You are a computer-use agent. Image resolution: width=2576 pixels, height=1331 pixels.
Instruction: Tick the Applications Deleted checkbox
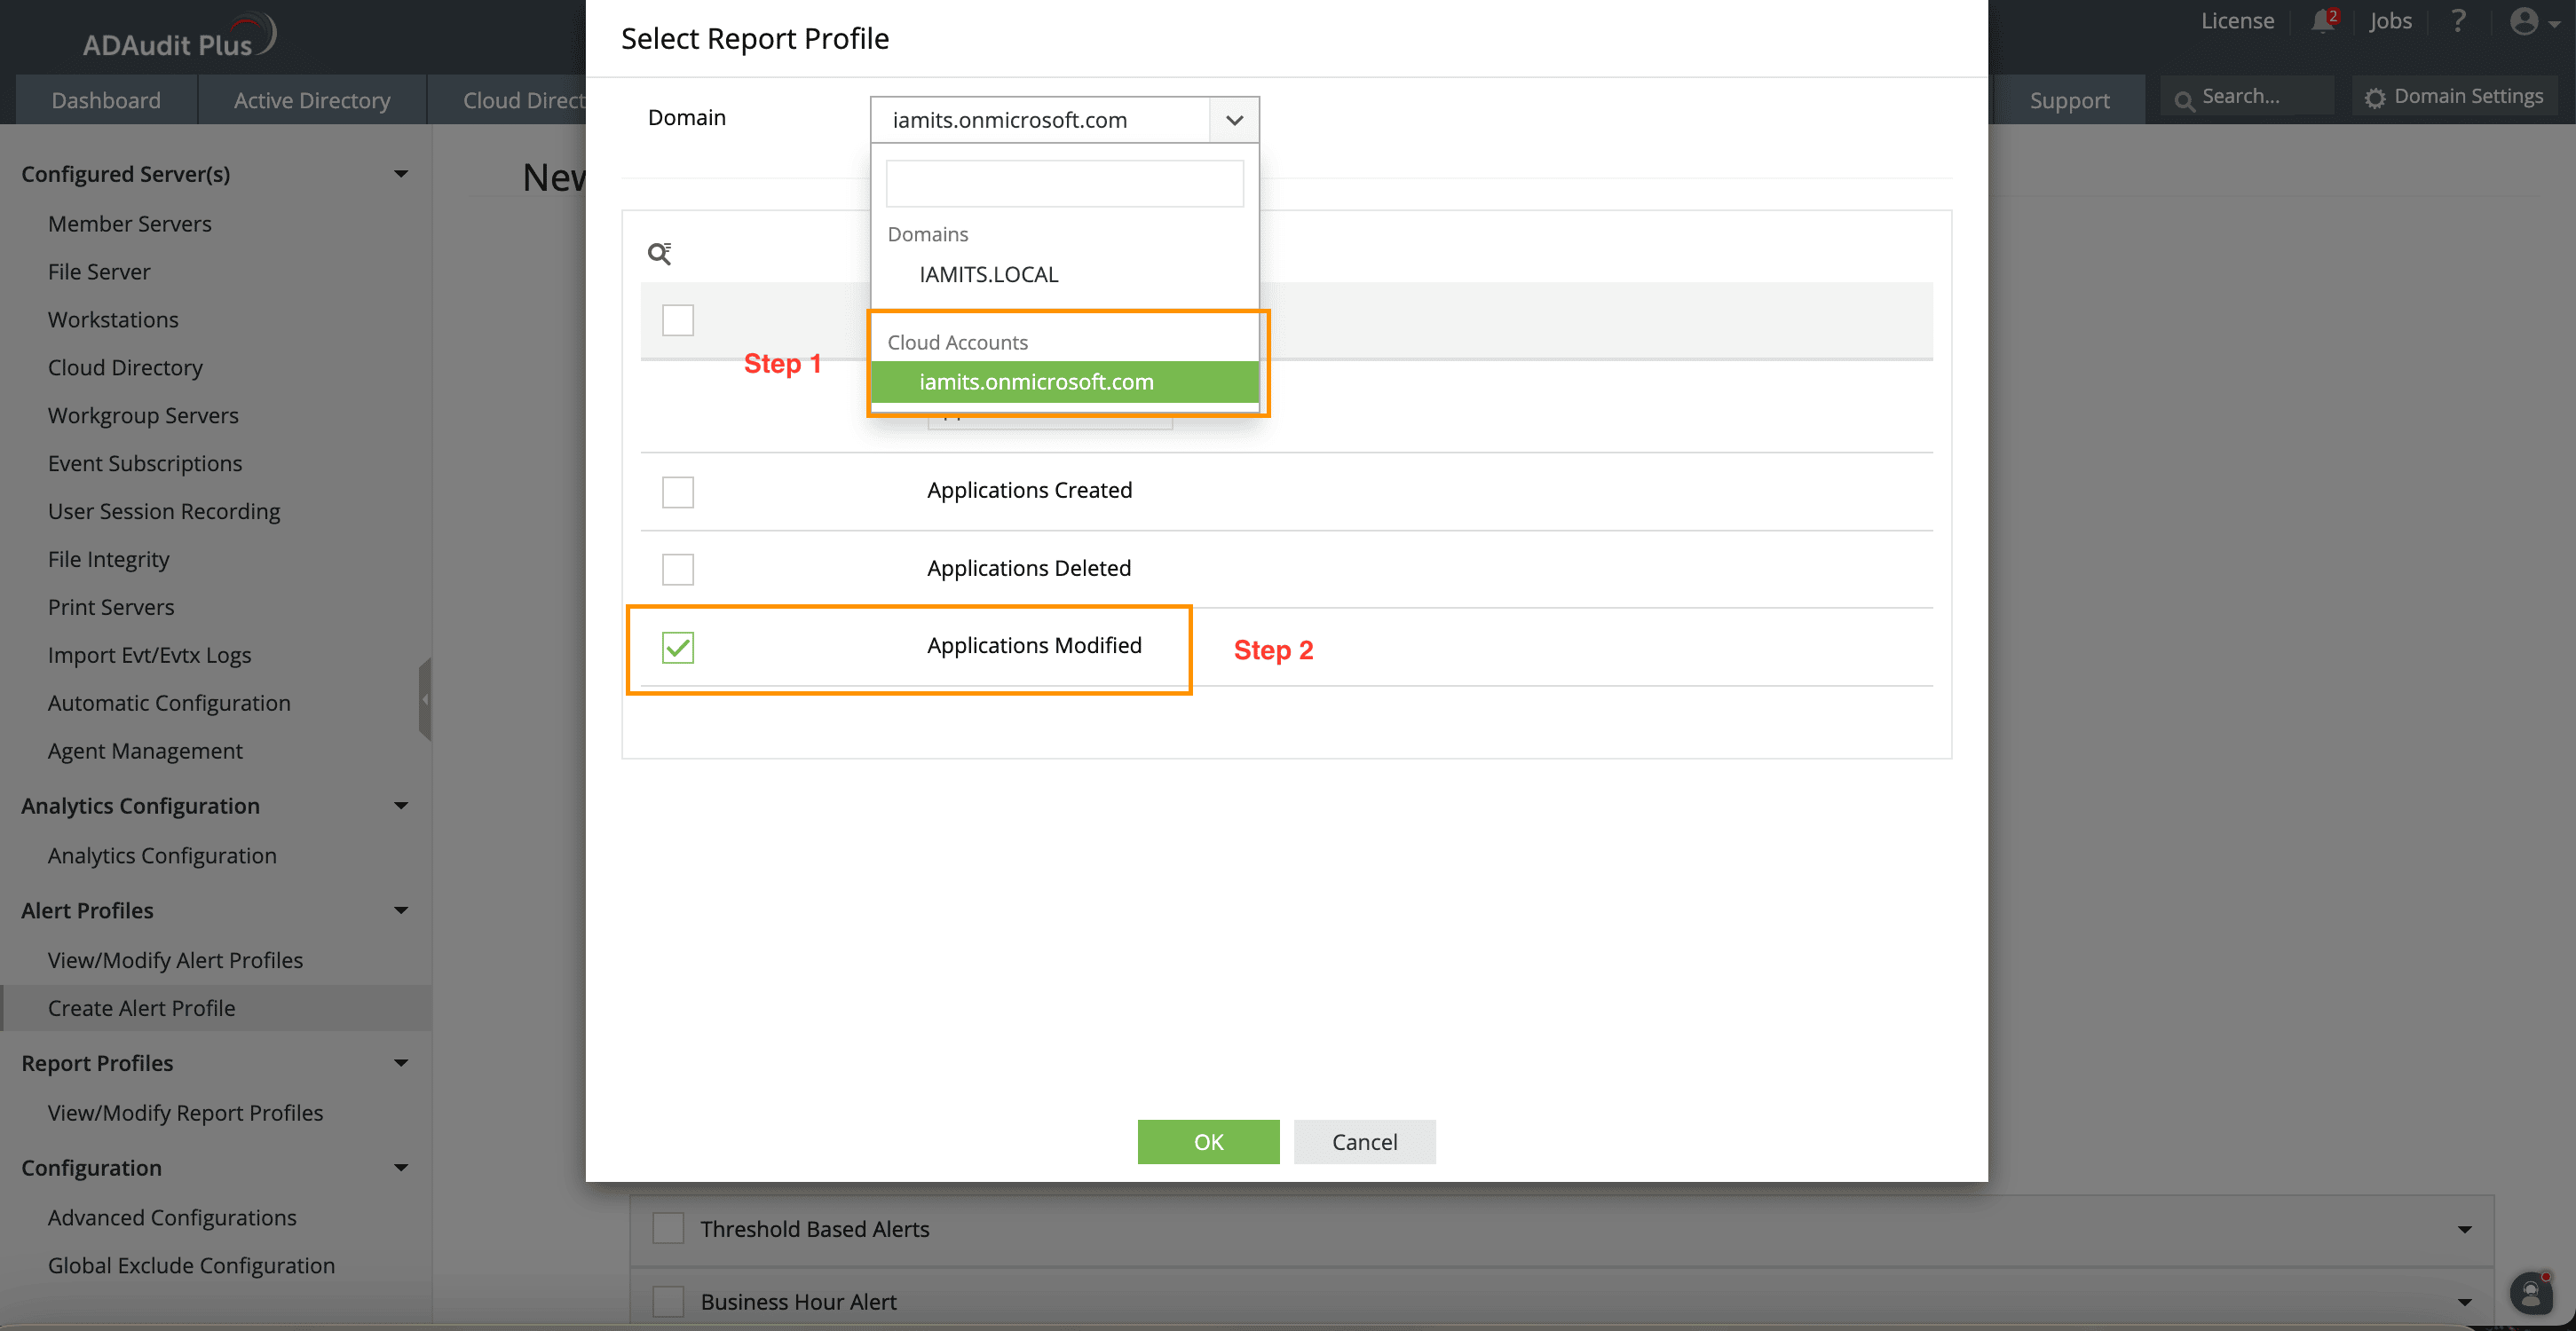tap(677, 569)
